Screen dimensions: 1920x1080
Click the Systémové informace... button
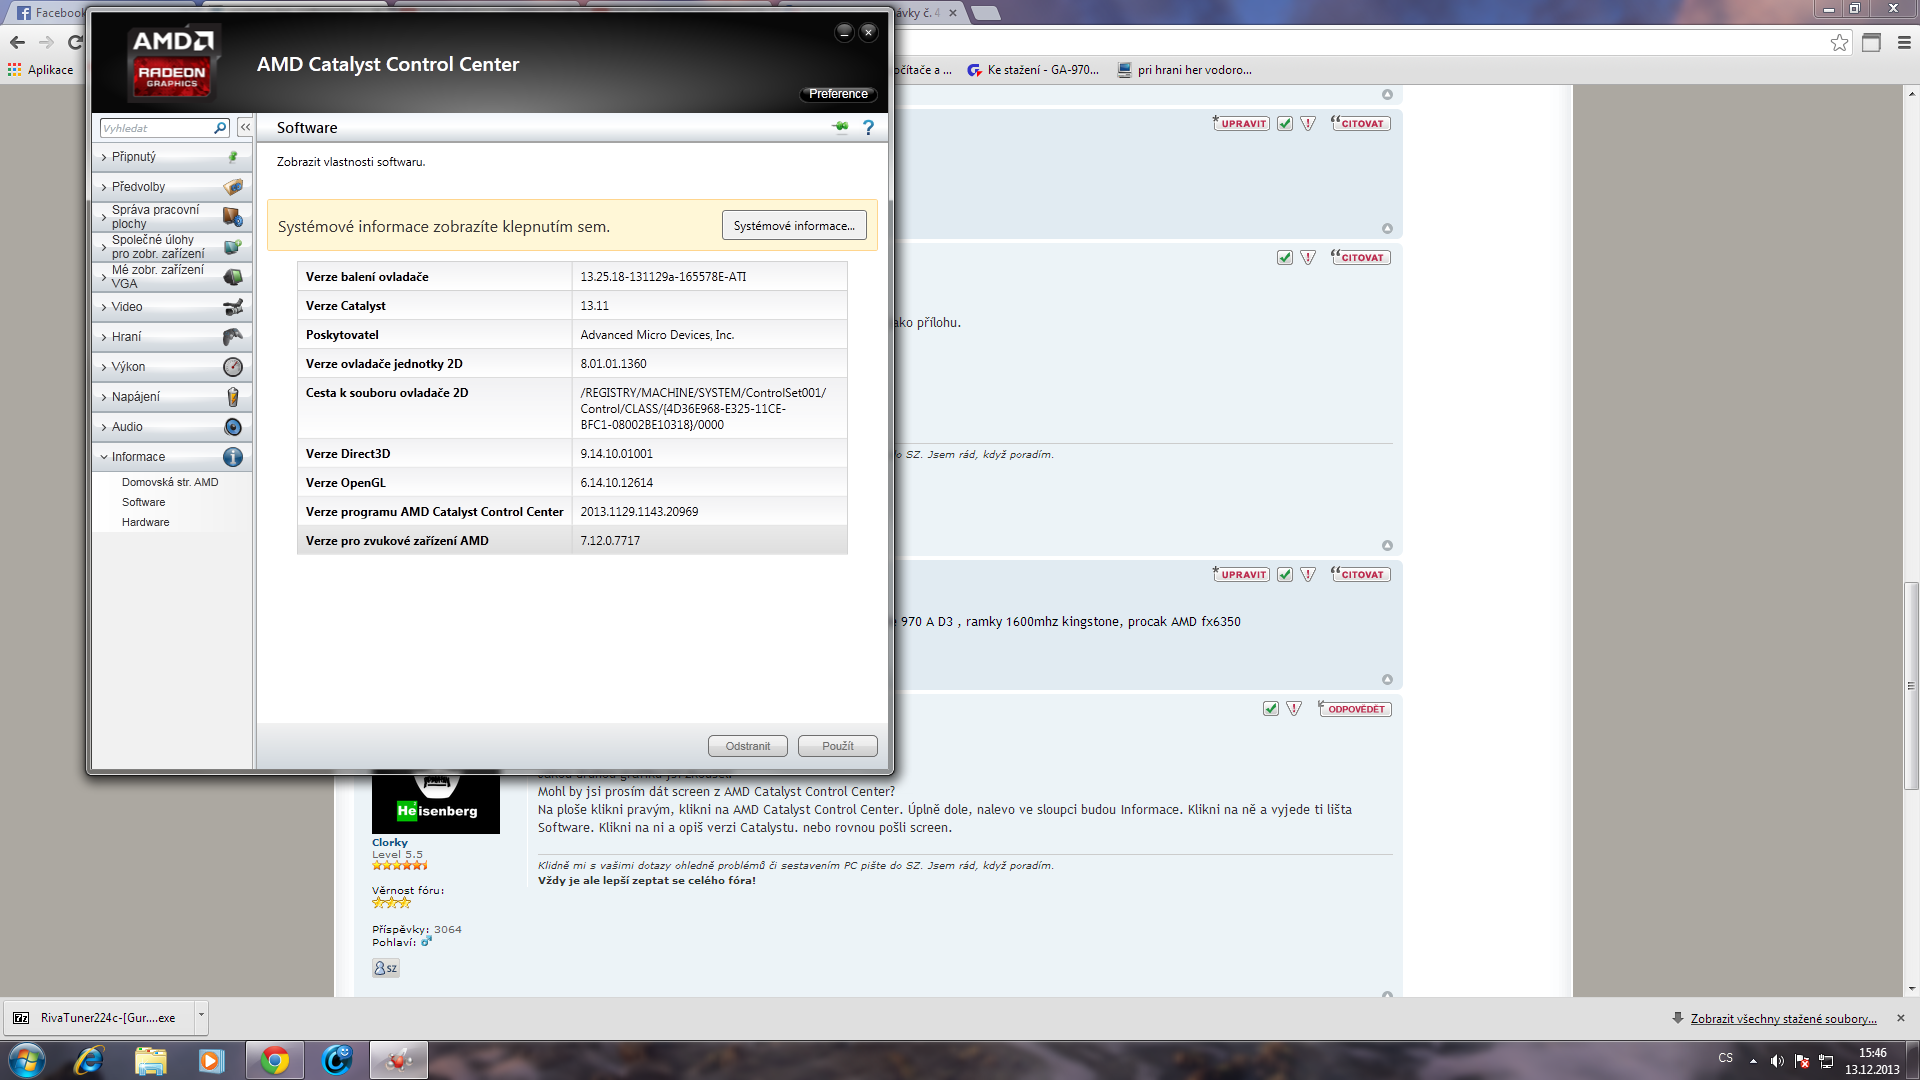(794, 226)
